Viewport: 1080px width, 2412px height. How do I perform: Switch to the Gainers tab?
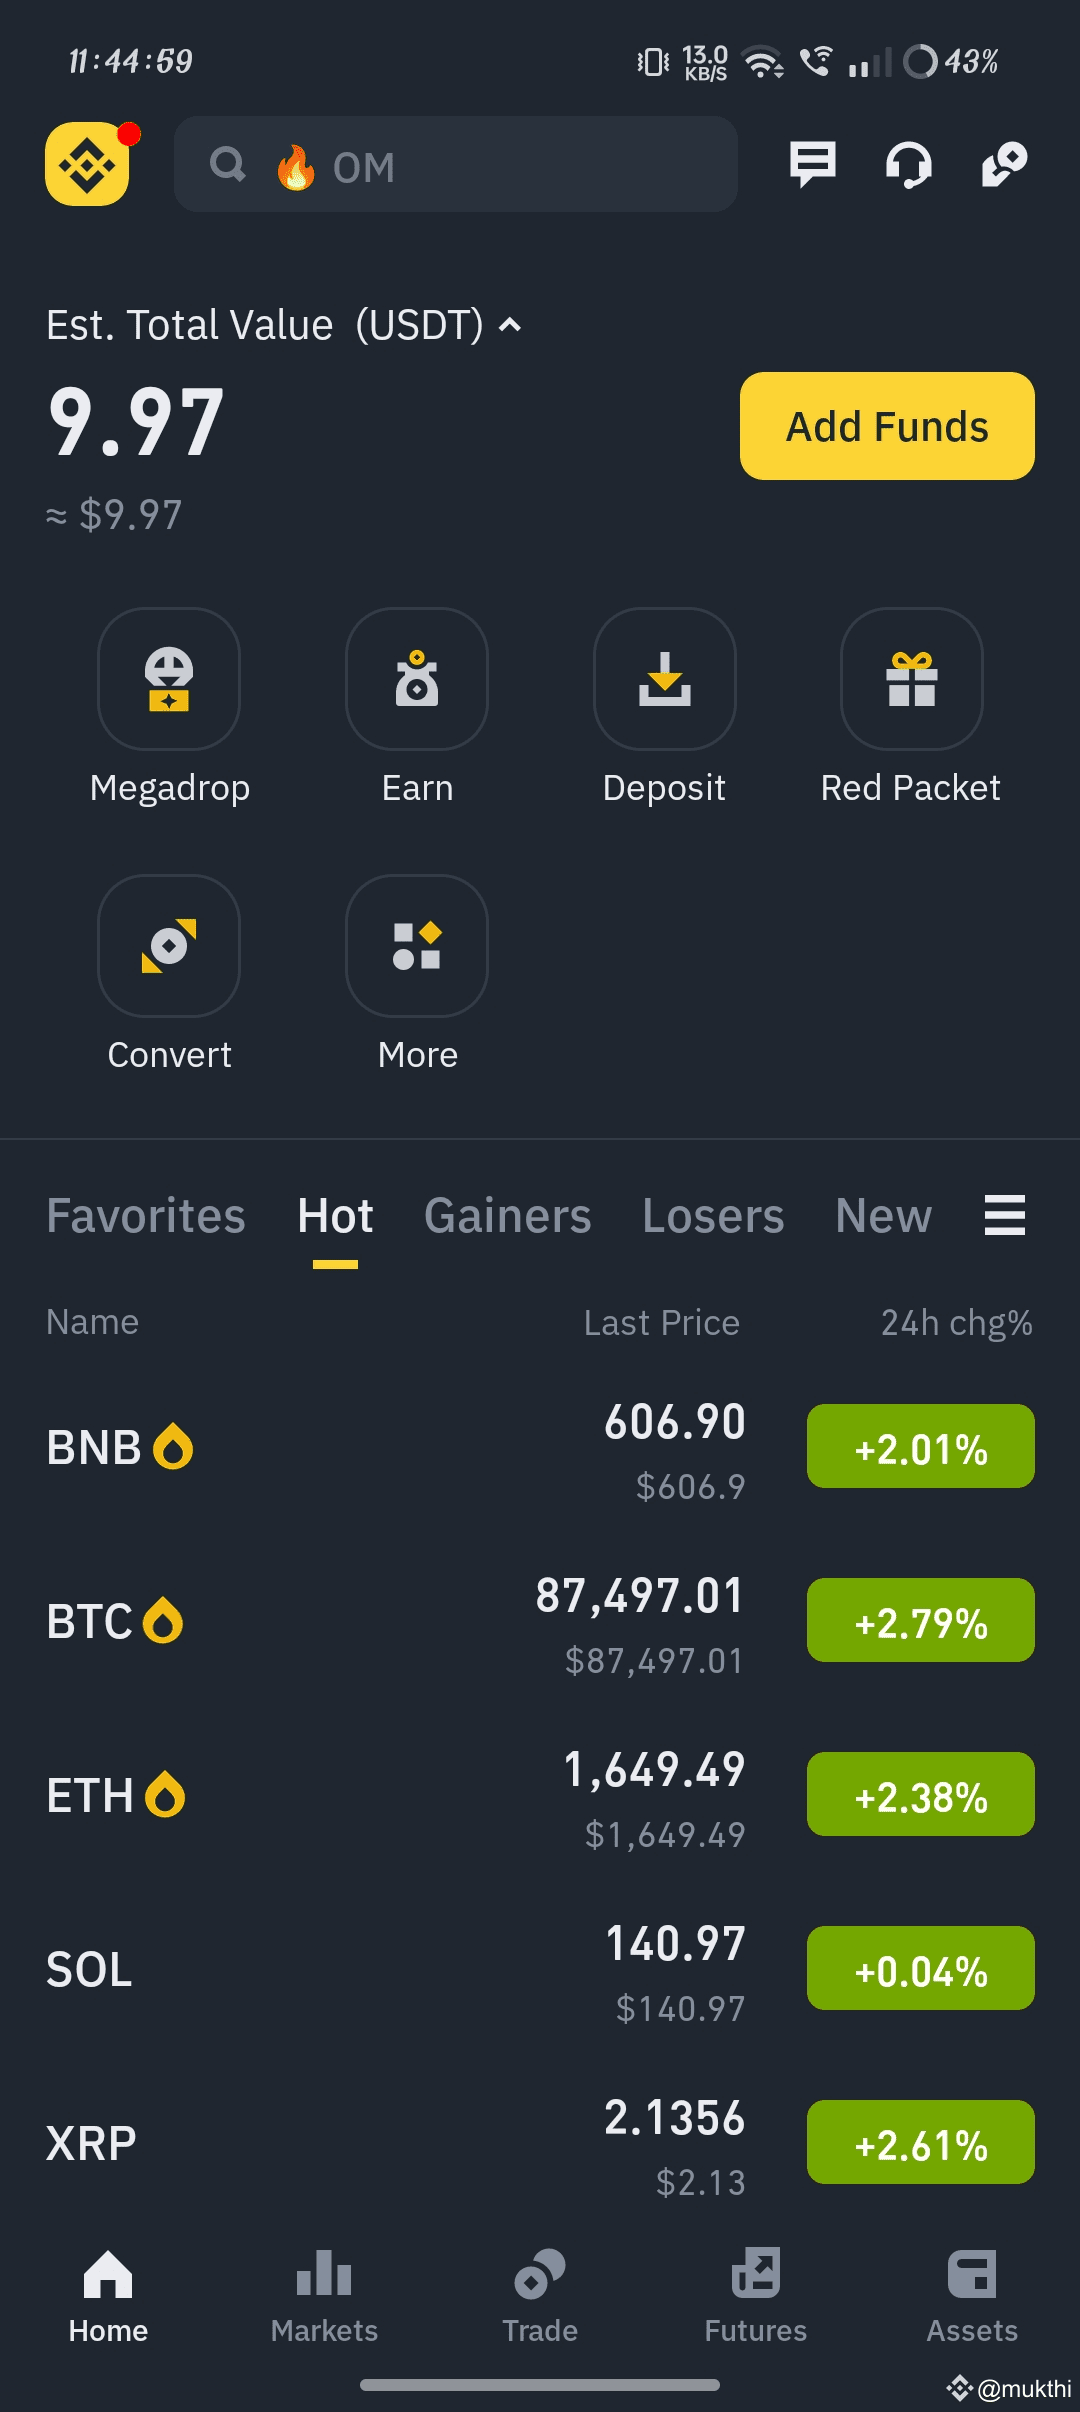click(x=507, y=1216)
